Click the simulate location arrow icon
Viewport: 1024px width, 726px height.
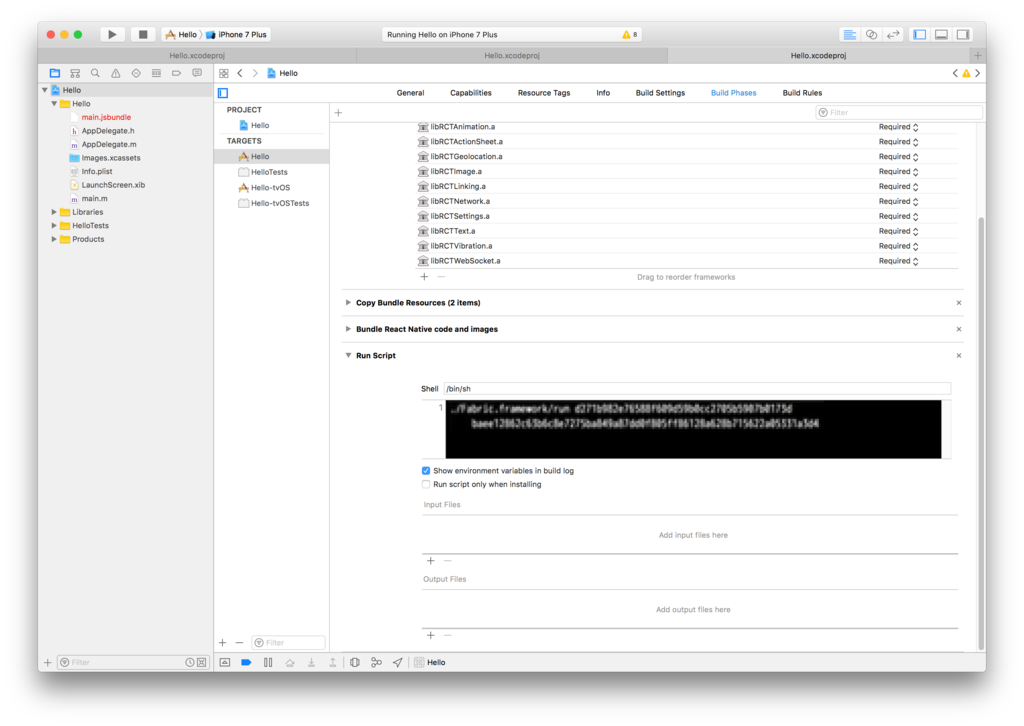[x=398, y=662]
